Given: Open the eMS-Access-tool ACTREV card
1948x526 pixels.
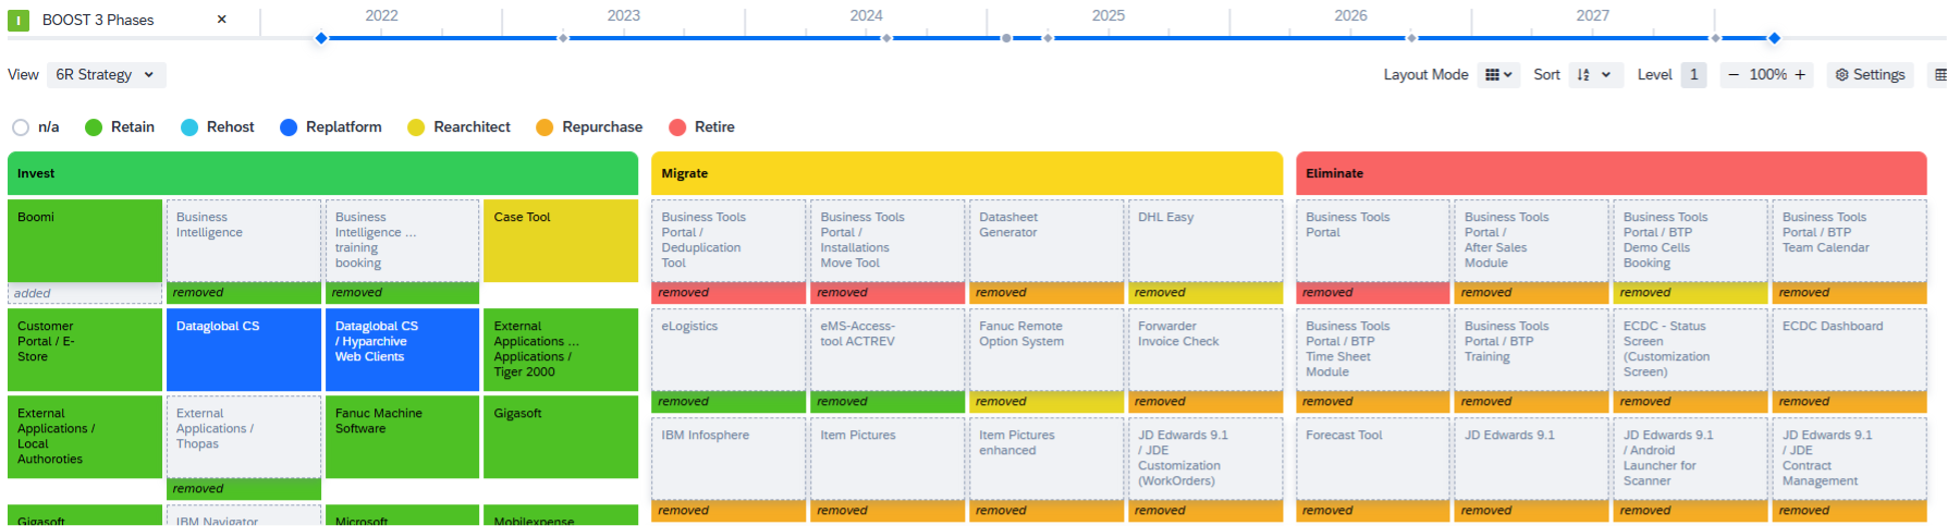Looking at the screenshot, I should click(x=888, y=350).
